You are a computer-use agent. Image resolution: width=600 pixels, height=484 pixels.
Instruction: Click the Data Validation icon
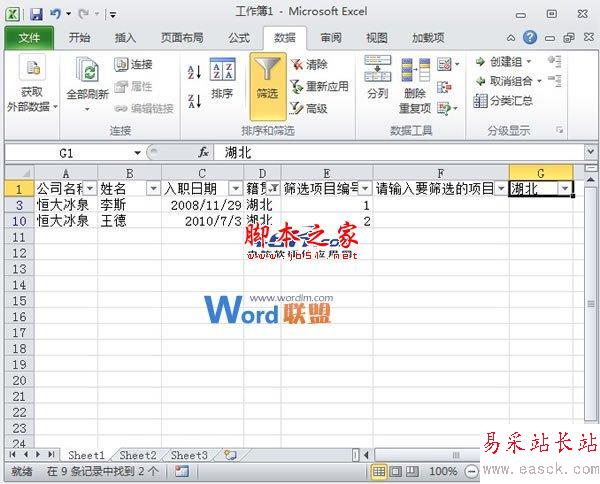pyautogui.click(x=444, y=64)
